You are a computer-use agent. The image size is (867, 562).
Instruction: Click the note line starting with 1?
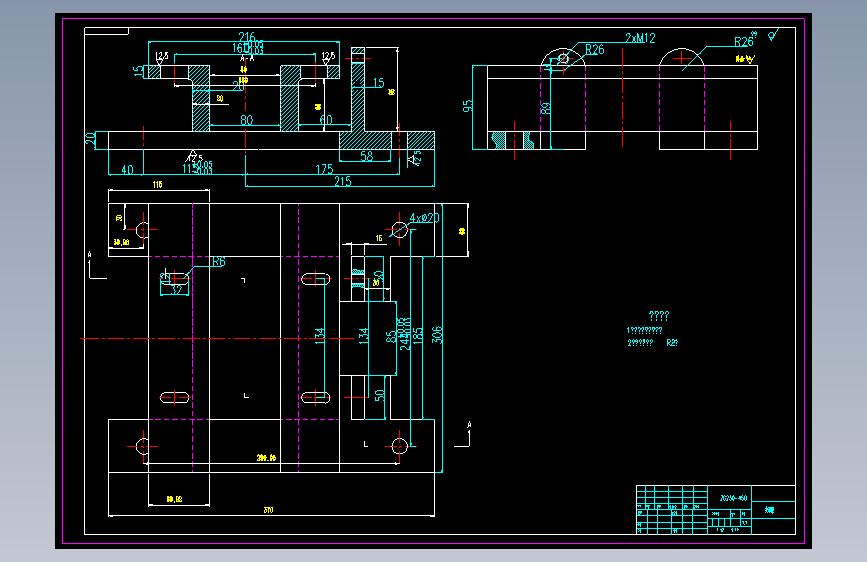point(644,330)
